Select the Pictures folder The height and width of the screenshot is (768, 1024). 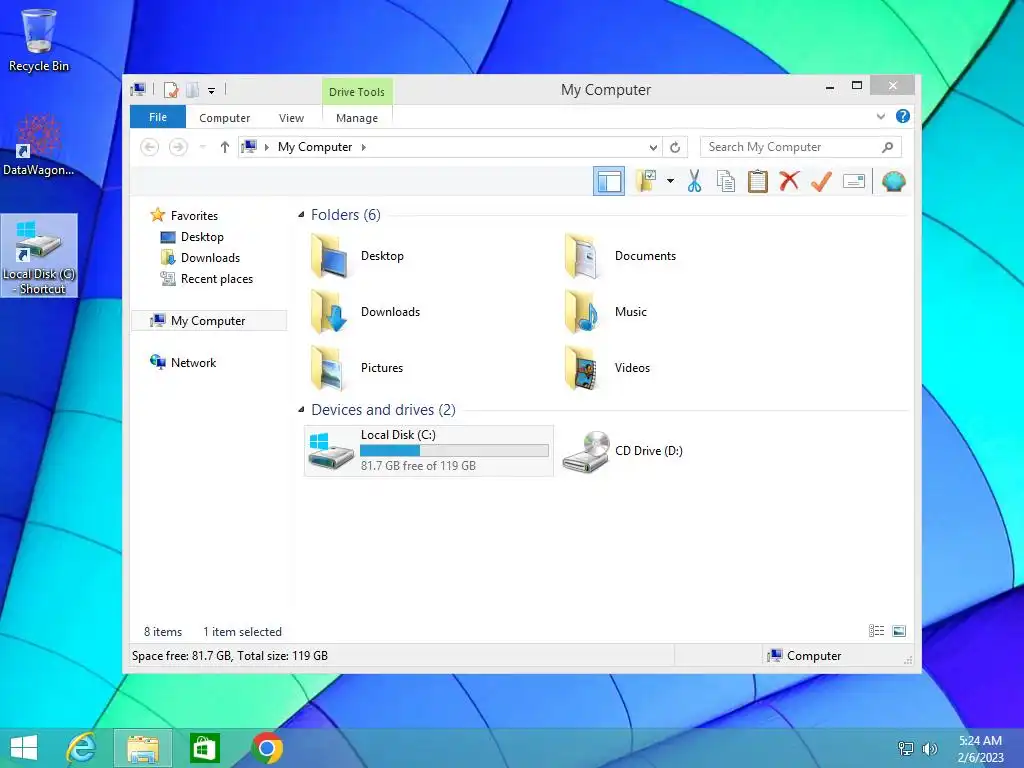pos(357,368)
